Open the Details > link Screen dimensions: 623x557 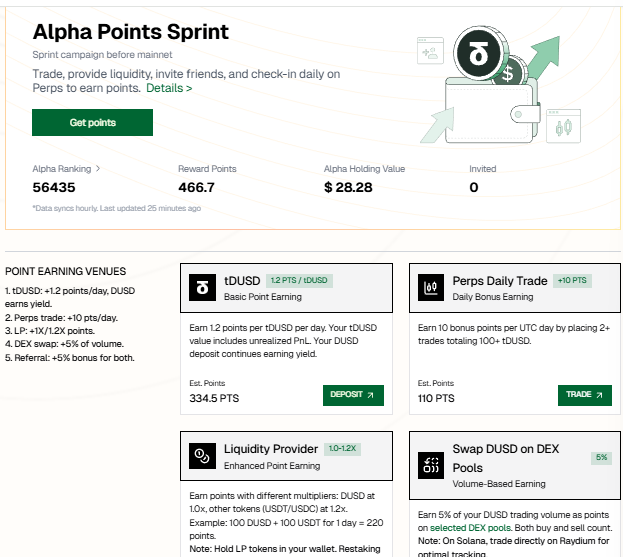coord(169,88)
